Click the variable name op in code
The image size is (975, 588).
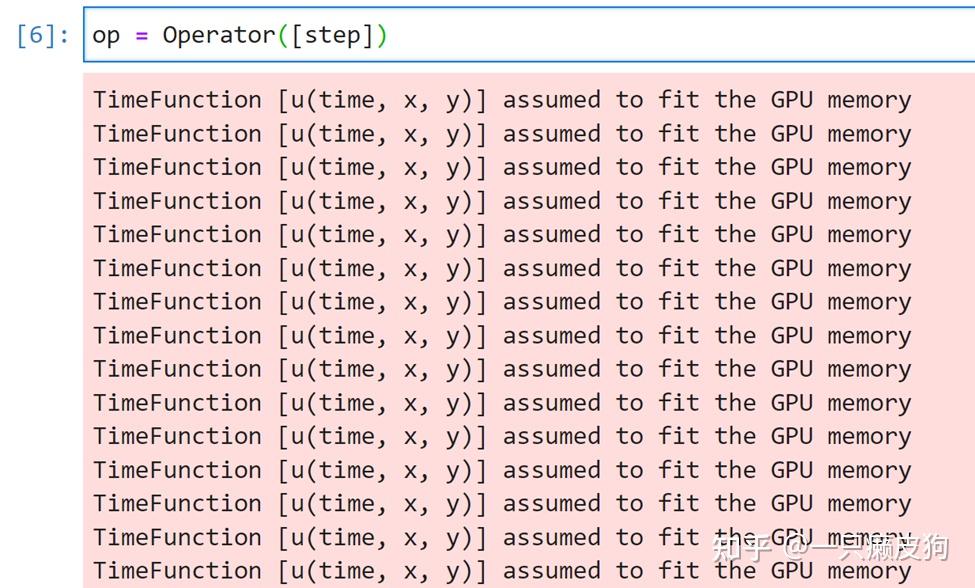tap(106, 36)
